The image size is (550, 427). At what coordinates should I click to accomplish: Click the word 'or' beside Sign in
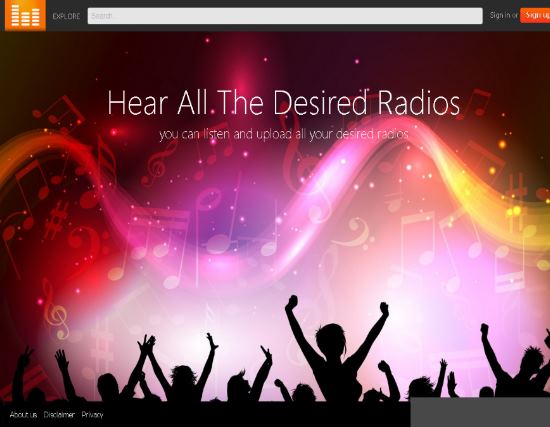point(515,15)
